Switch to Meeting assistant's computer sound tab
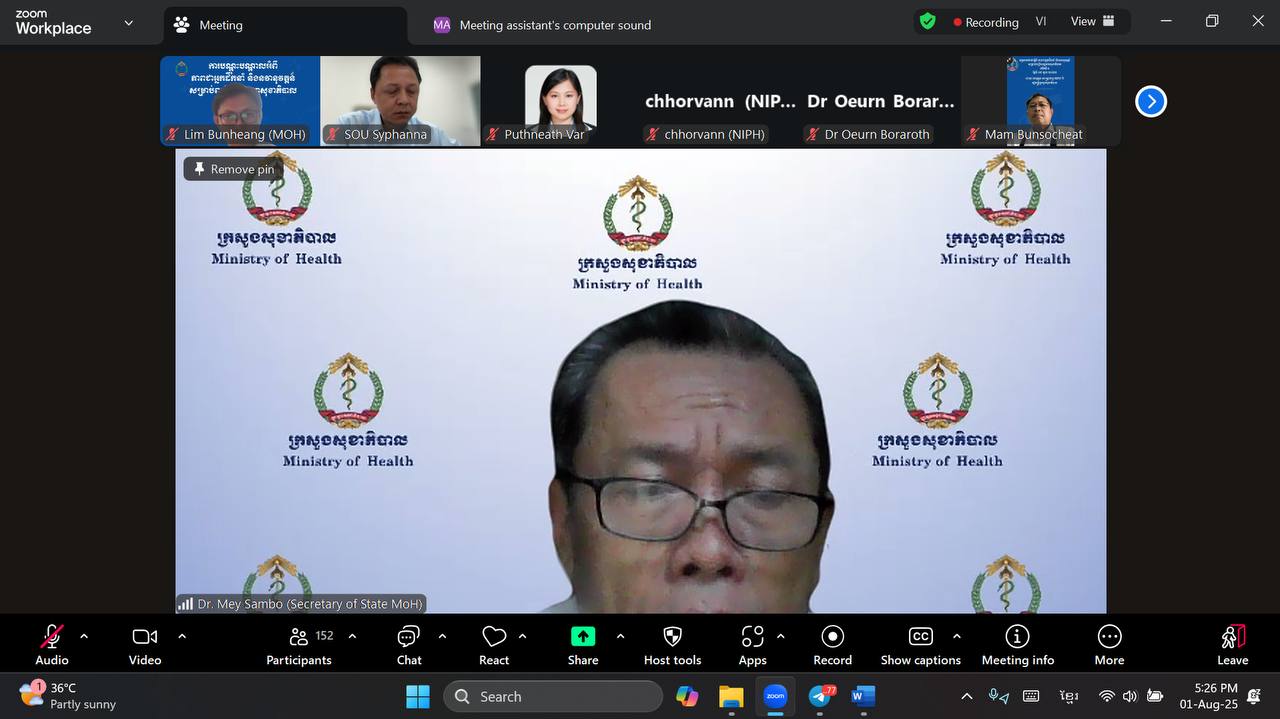Viewport: 1280px width, 719px height. pyautogui.click(x=543, y=25)
